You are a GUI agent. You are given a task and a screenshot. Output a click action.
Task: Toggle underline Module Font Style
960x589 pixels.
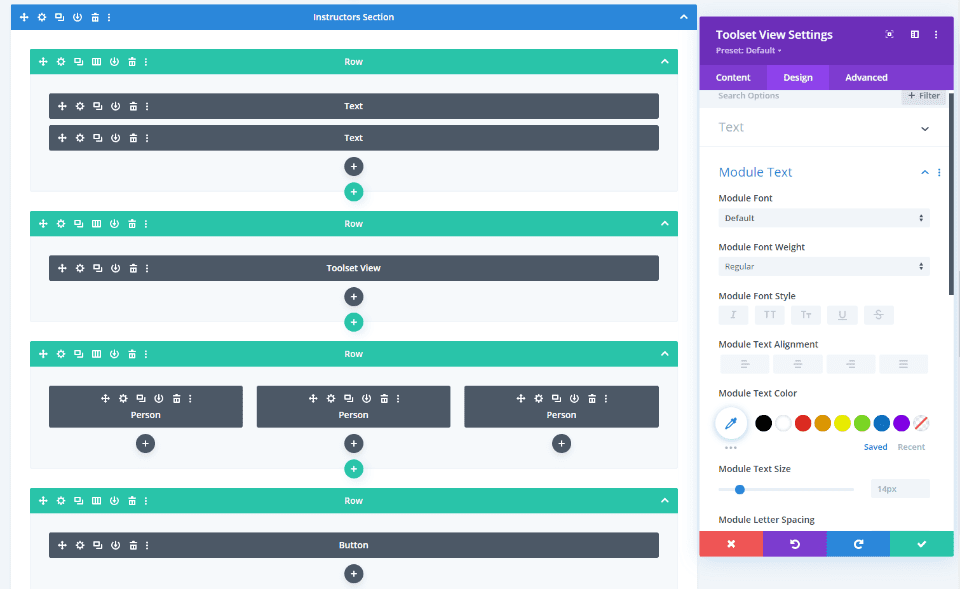pos(842,314)
